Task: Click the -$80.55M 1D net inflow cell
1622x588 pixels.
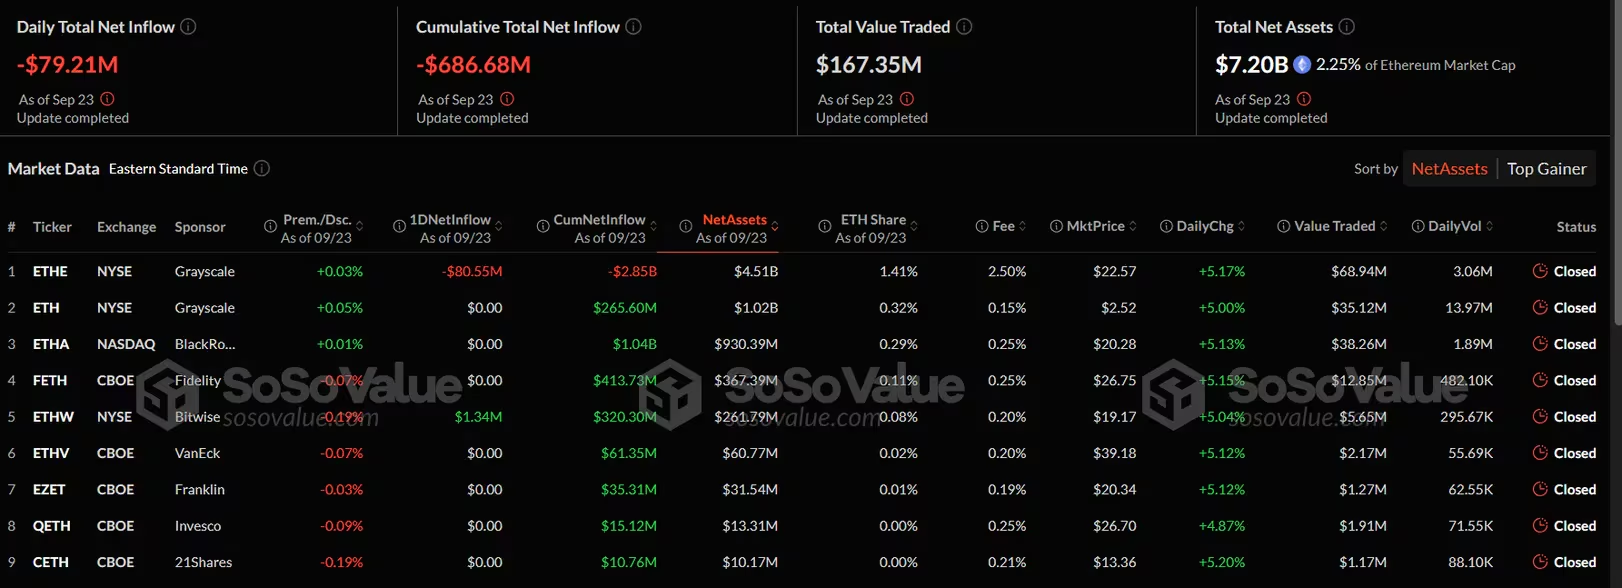Action: click(x=472, y=271)
